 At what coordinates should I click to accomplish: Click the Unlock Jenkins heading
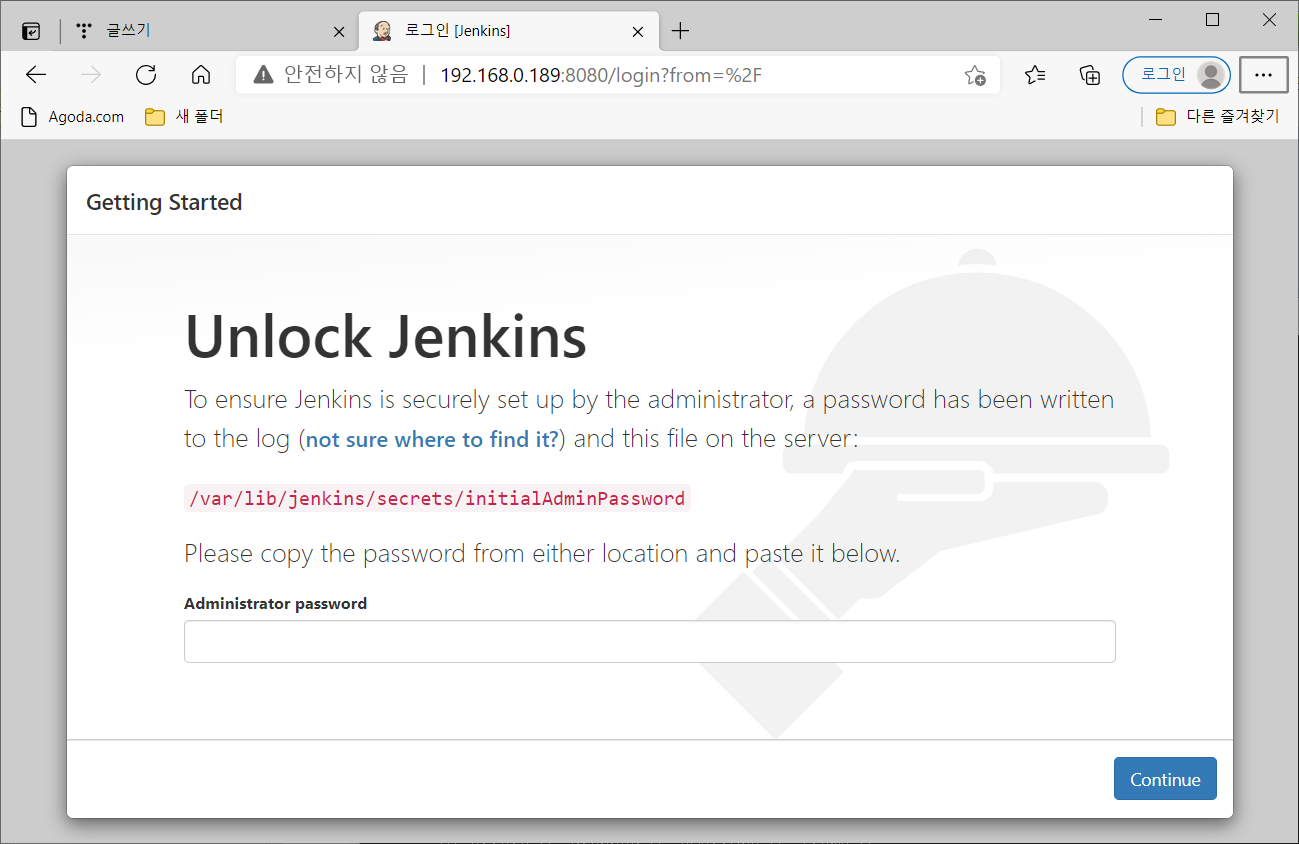pos(386,335)
